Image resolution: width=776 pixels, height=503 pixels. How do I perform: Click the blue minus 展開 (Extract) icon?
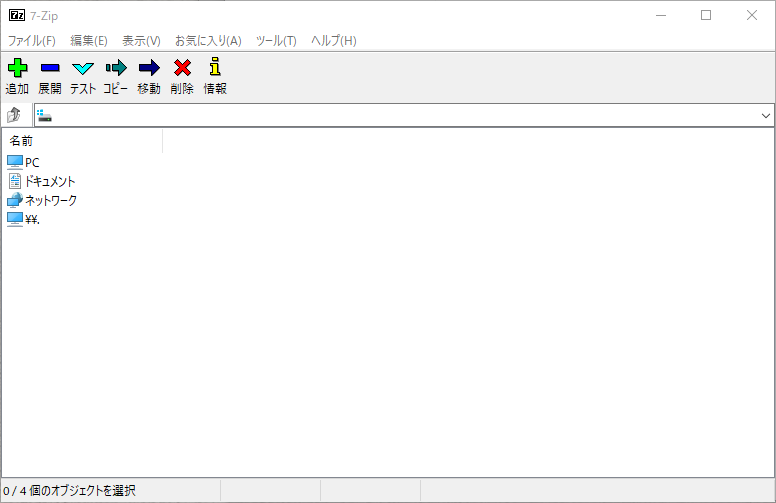pyautogui.click(x=50, y=69)
